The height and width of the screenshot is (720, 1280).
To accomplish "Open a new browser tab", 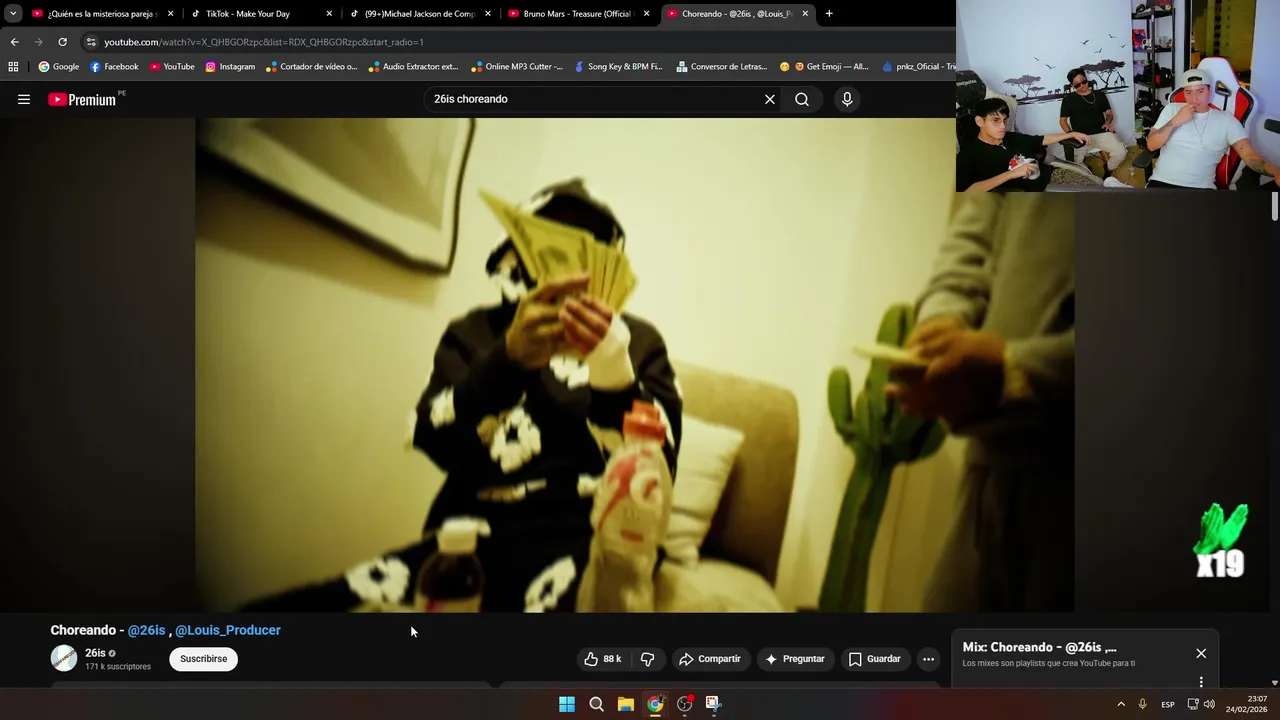I will click(x=829, y=14).
